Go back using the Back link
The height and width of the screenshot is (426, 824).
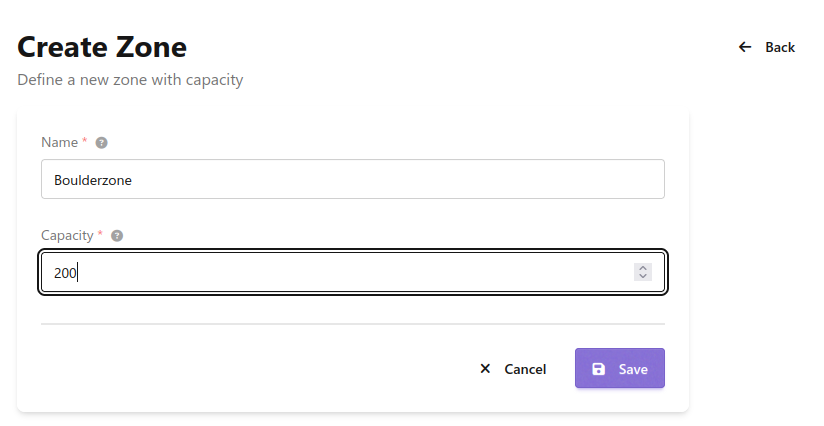click(x=779, y=47)
